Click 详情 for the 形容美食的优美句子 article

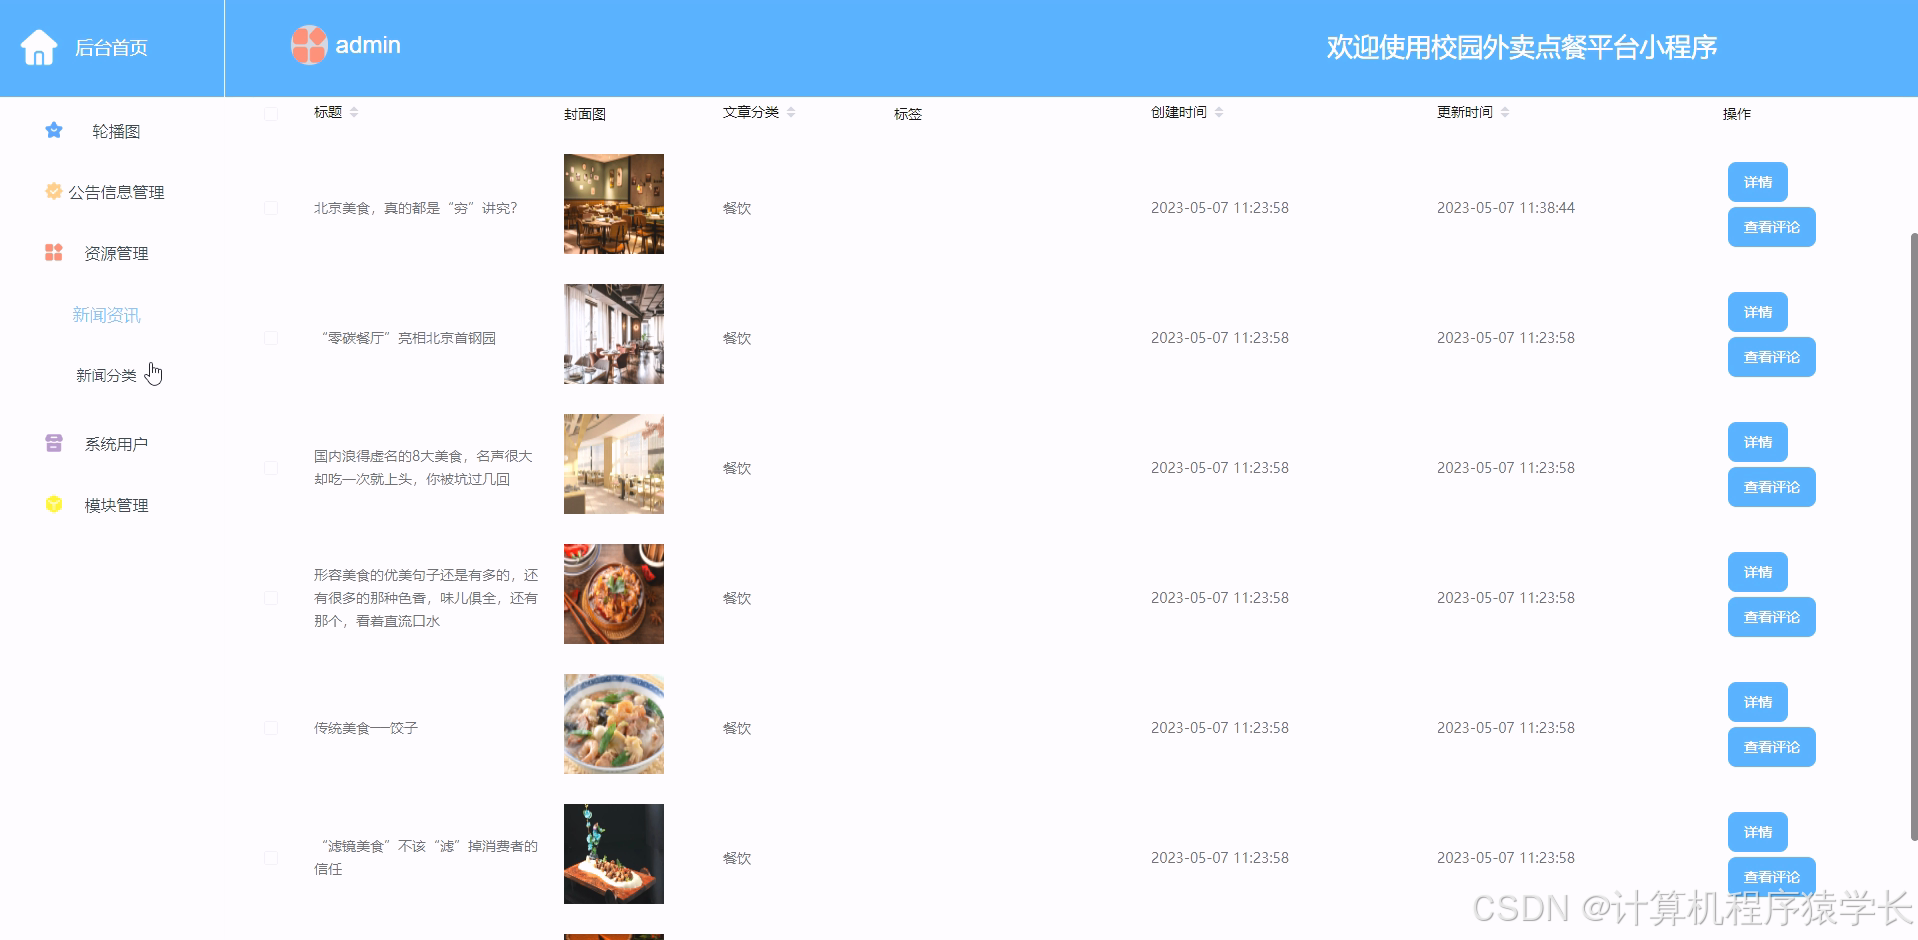click(x=1757, y=572)
